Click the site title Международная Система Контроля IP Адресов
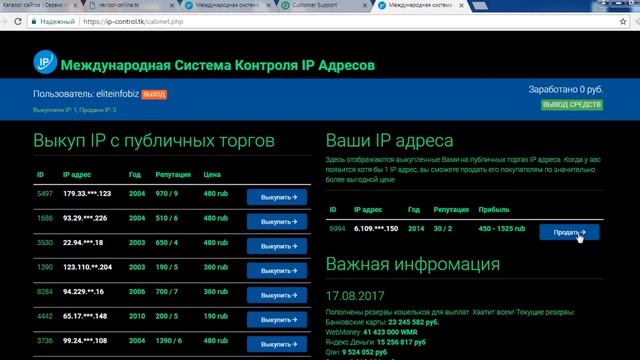 coord(218,65)
